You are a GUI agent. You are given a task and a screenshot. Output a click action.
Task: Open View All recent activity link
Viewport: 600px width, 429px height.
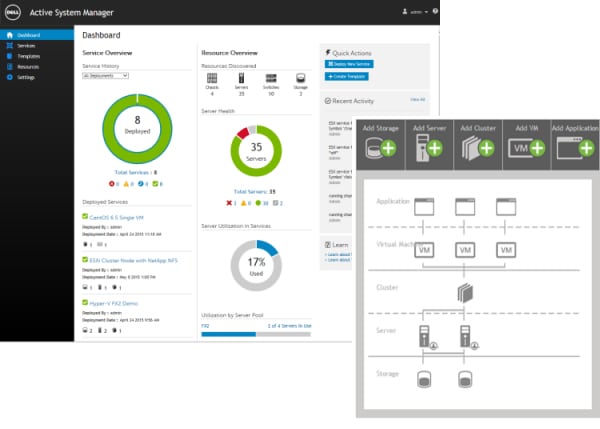(417, 100)
